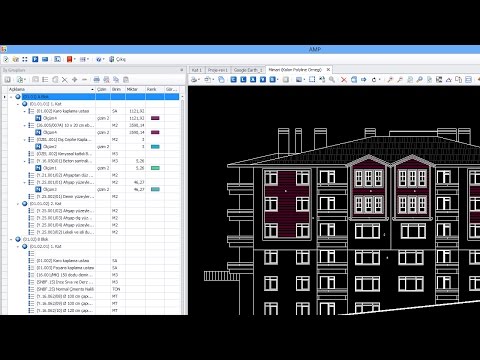Click the first blue C square icon in drawing toolbar

click(234, 80)
